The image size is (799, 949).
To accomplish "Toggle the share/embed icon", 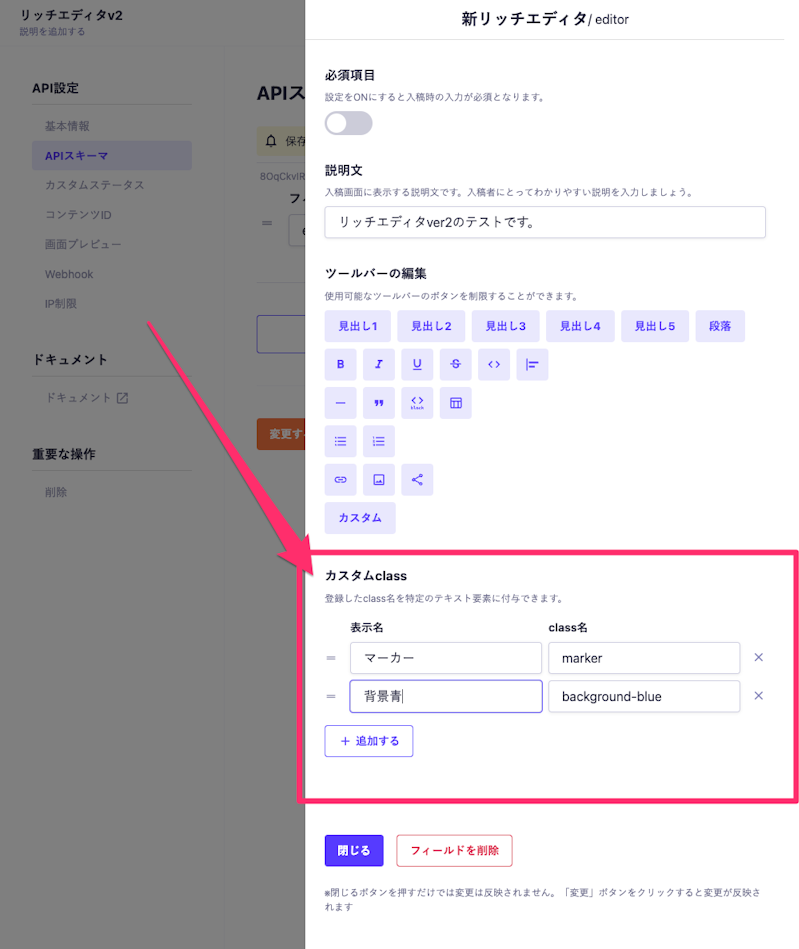I will tap(417, 480).
